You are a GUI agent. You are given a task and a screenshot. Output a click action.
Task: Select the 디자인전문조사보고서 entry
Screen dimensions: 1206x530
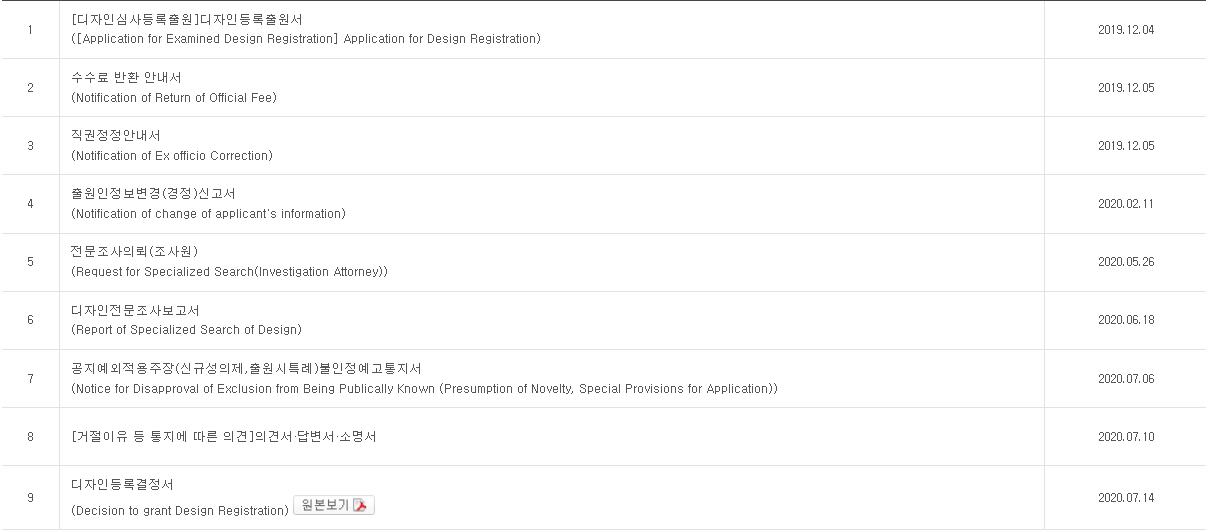click(x=135, y=310)
